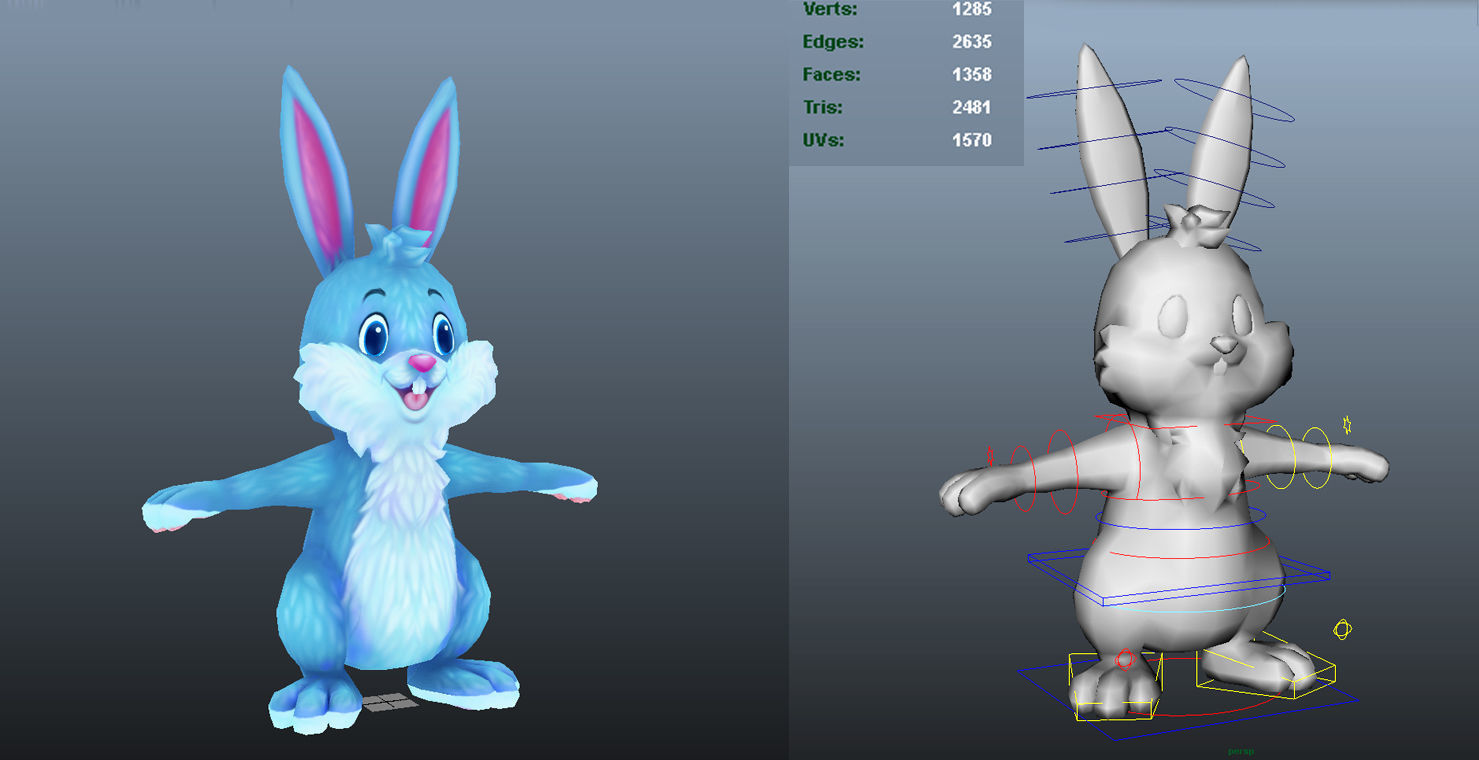Click the face count value 1358
Image resolution: width=1479 pixels, height=760 pixels.
[972, 75]
